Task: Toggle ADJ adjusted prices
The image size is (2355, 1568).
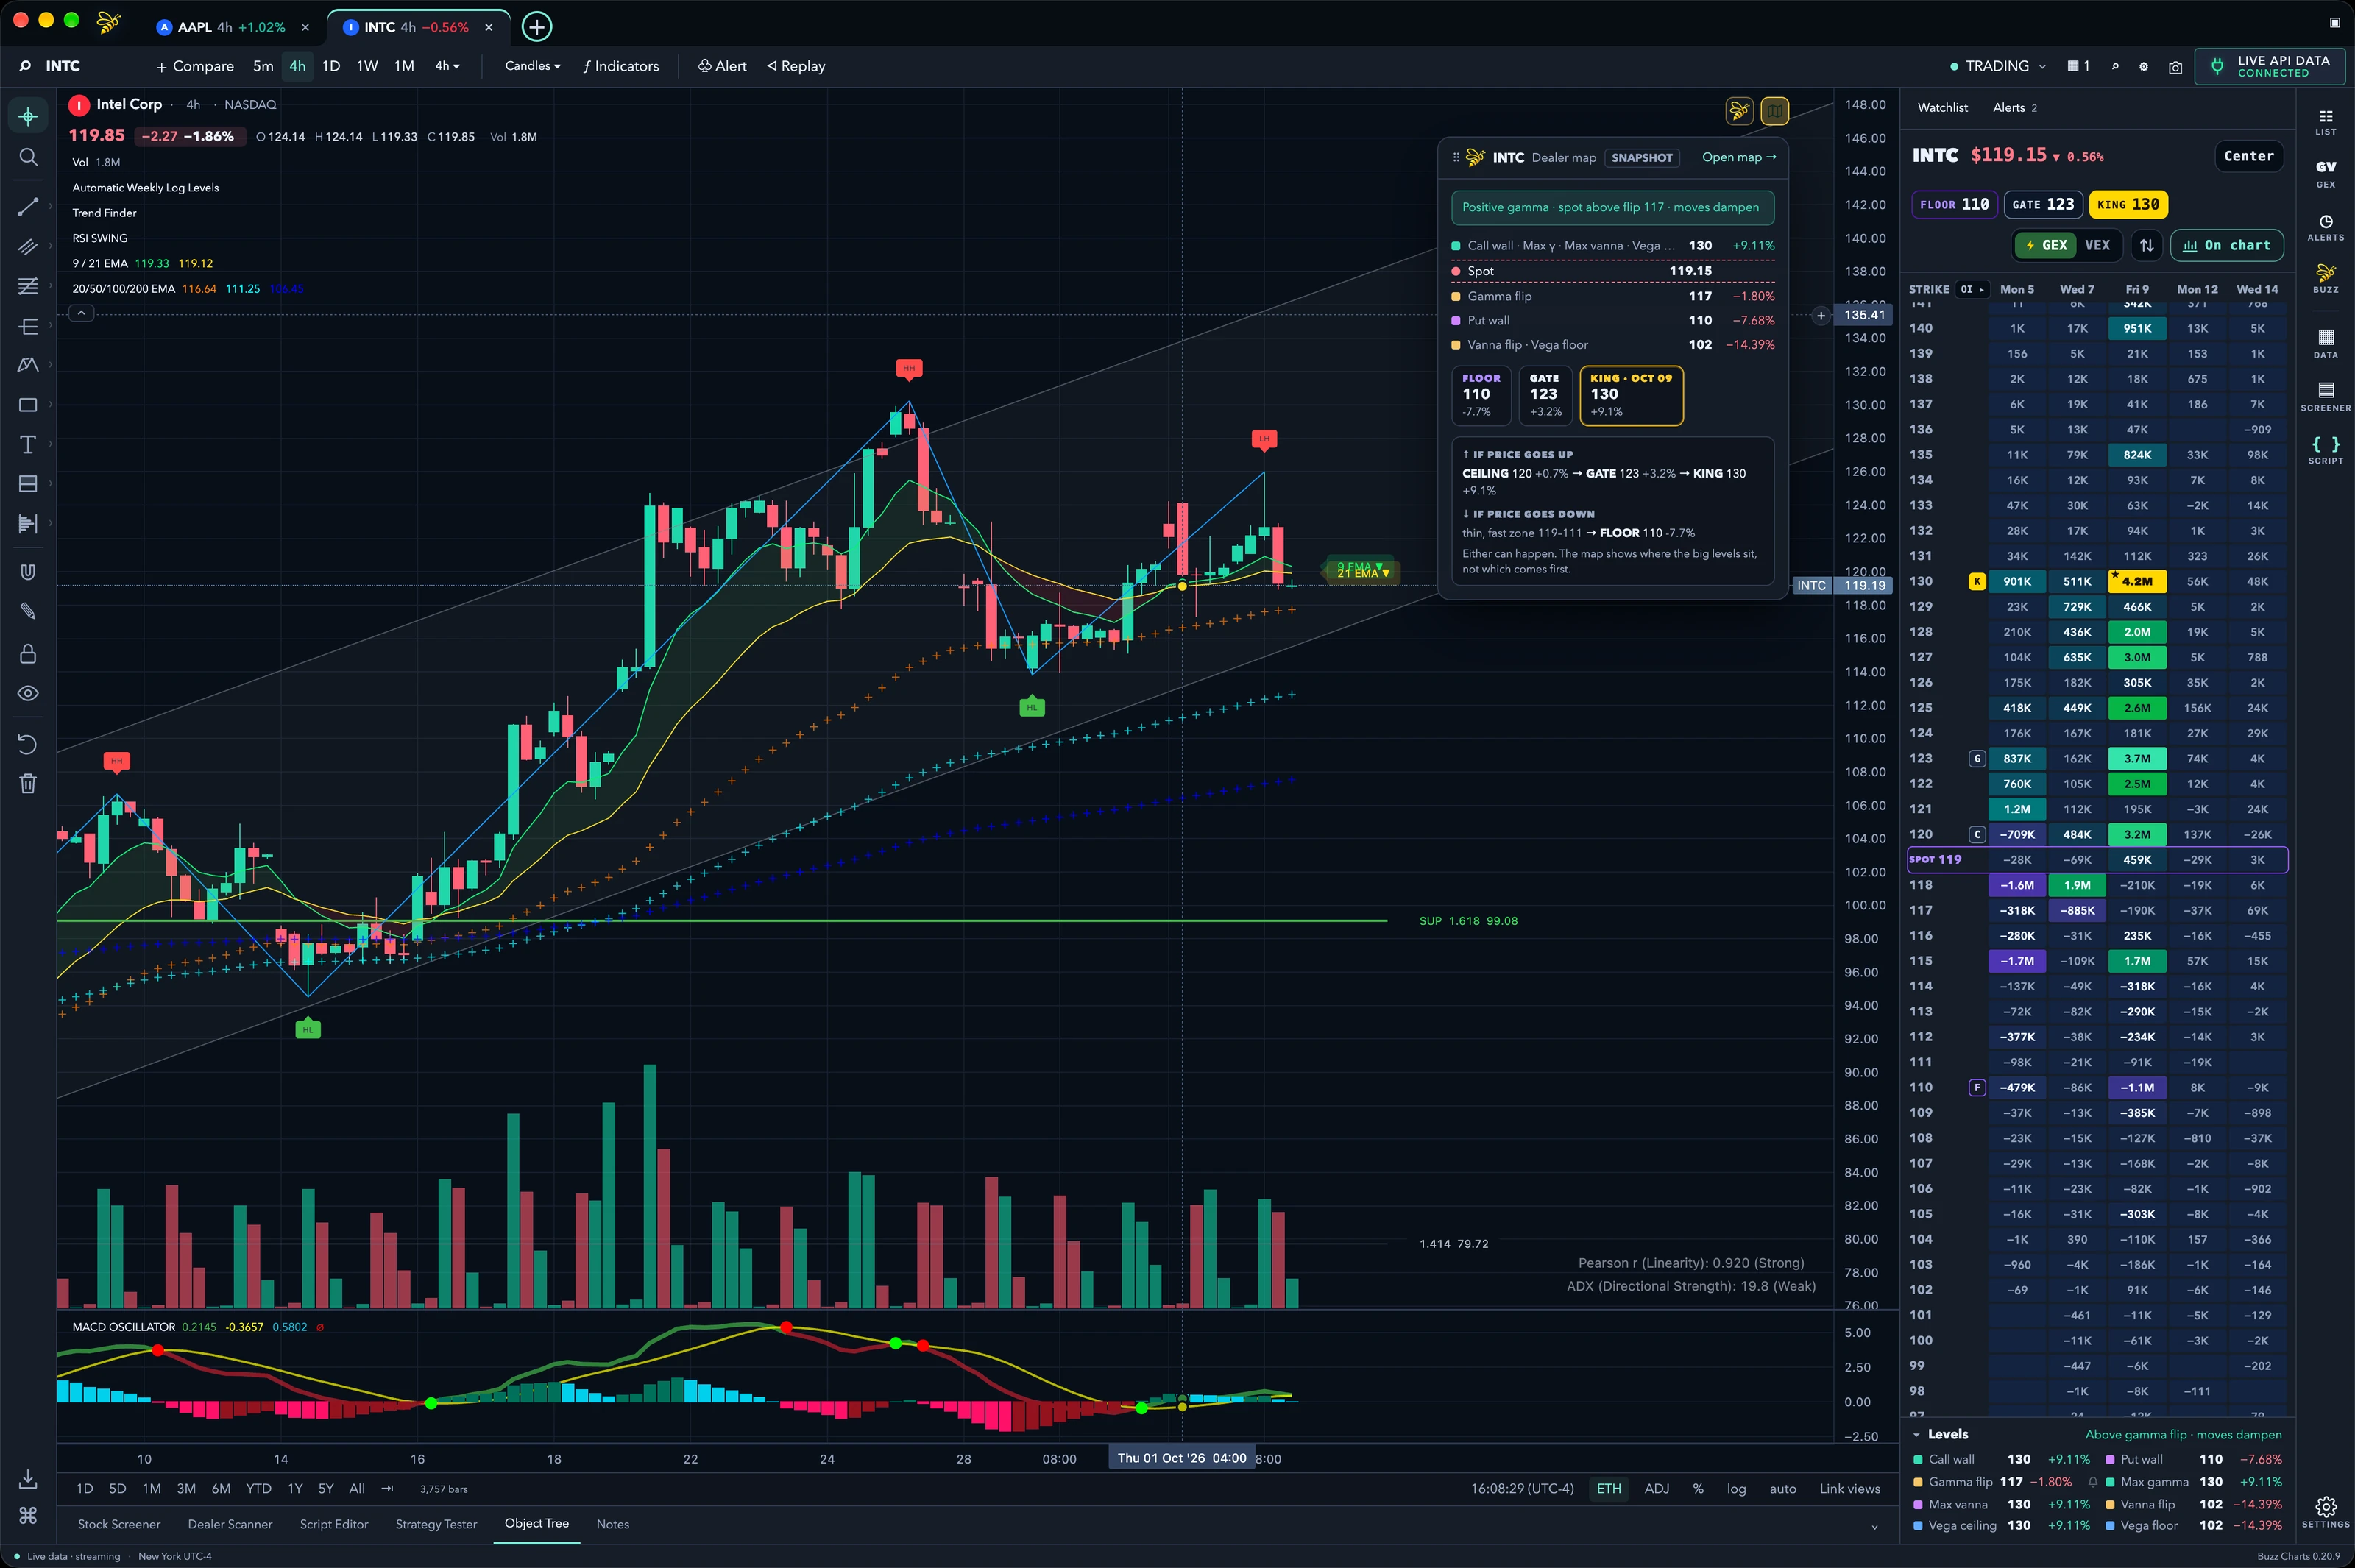Action: coord(1657,1489)
